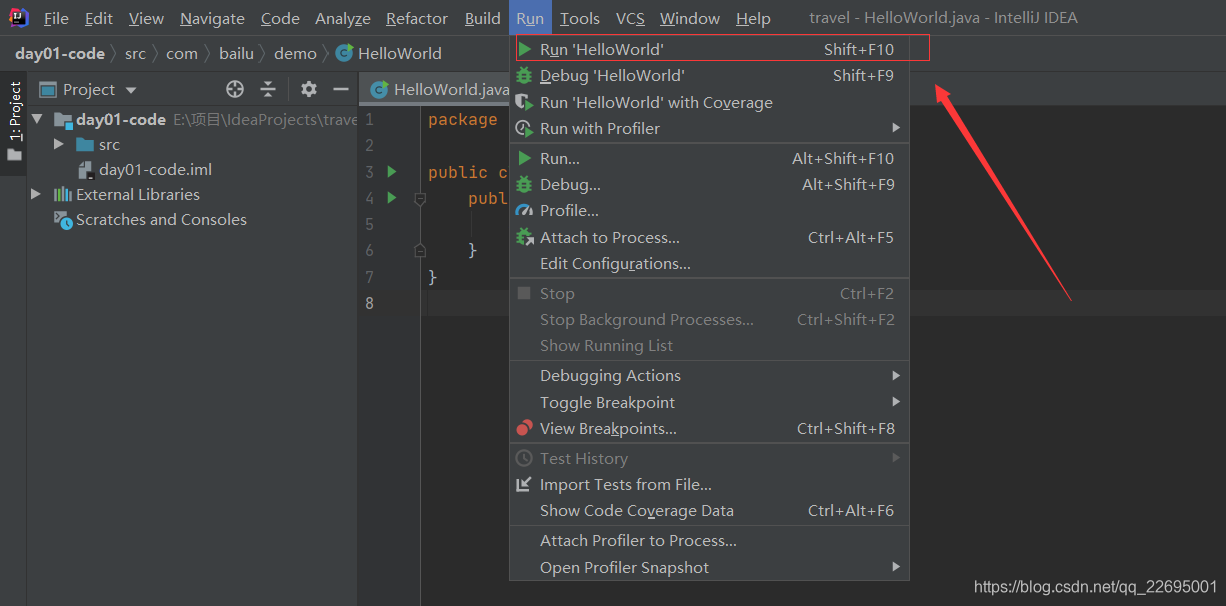Open the Tools menu

coord(580,18)
